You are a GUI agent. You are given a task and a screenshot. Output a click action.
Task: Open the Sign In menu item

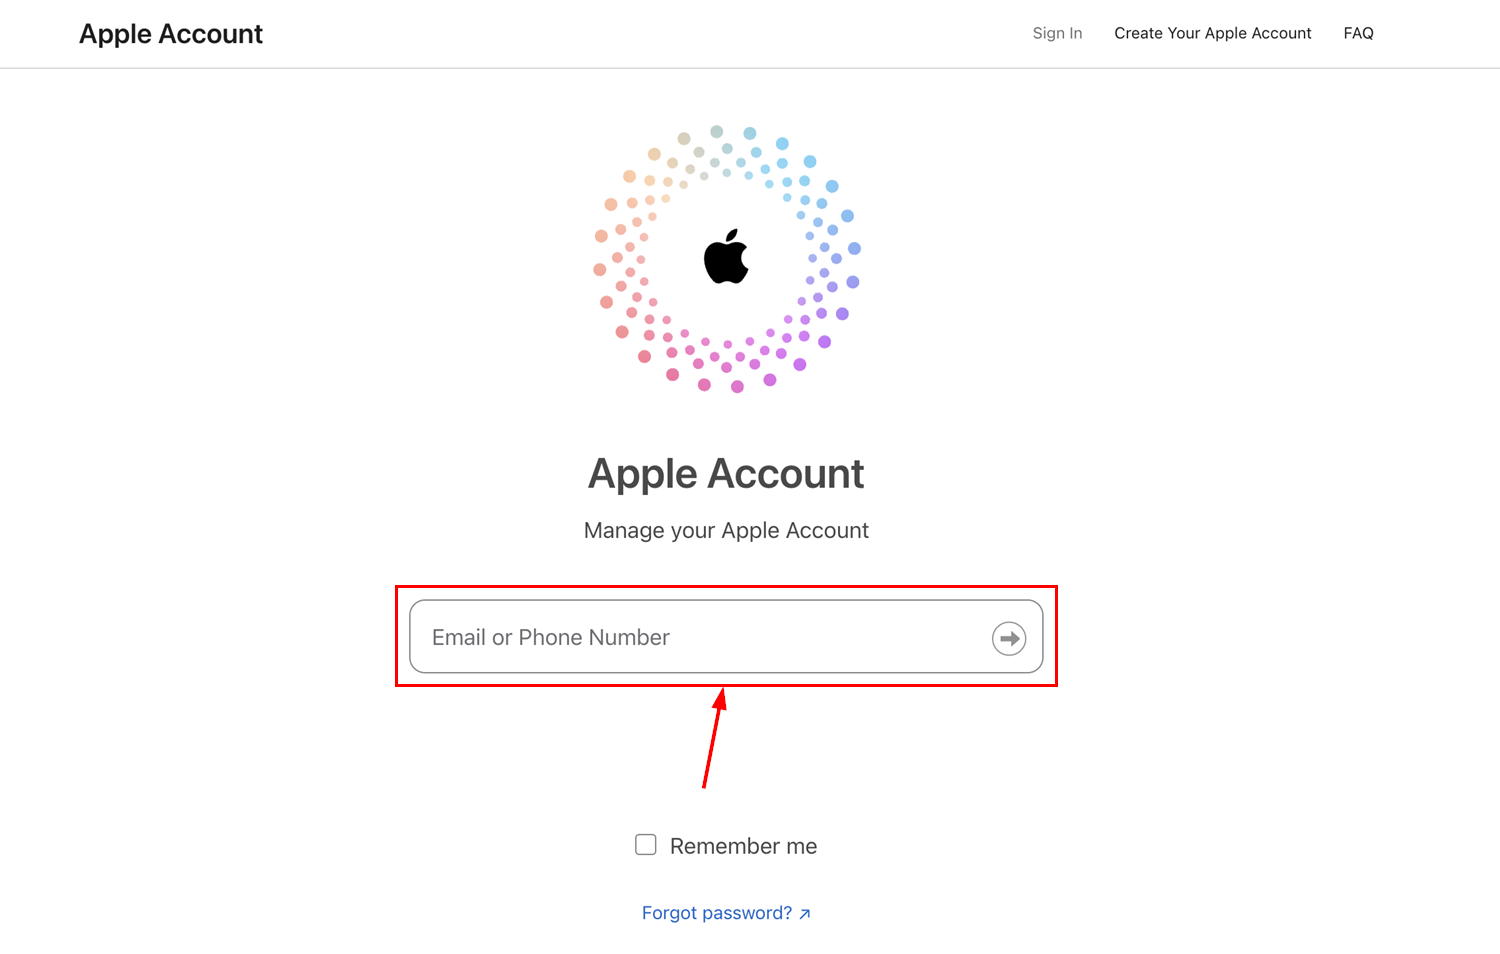(x=1057, y=33)
